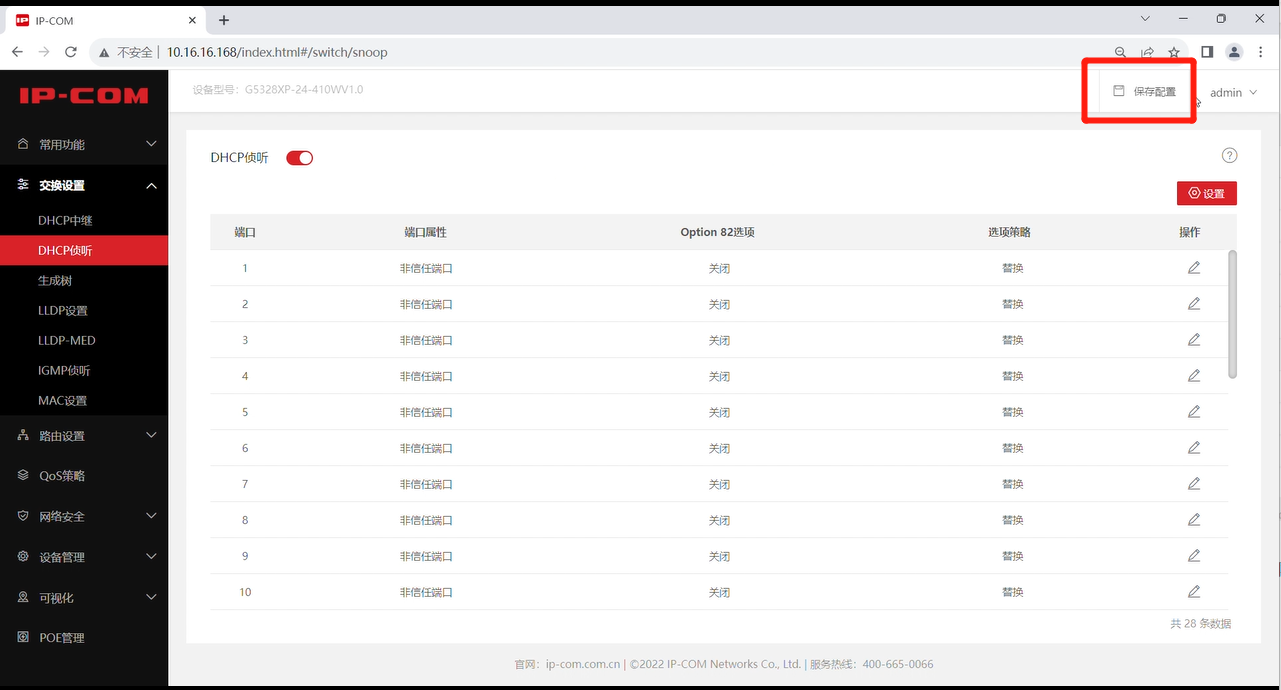
Task: Open the browser tab search chevron
Action: (1145, 18)
